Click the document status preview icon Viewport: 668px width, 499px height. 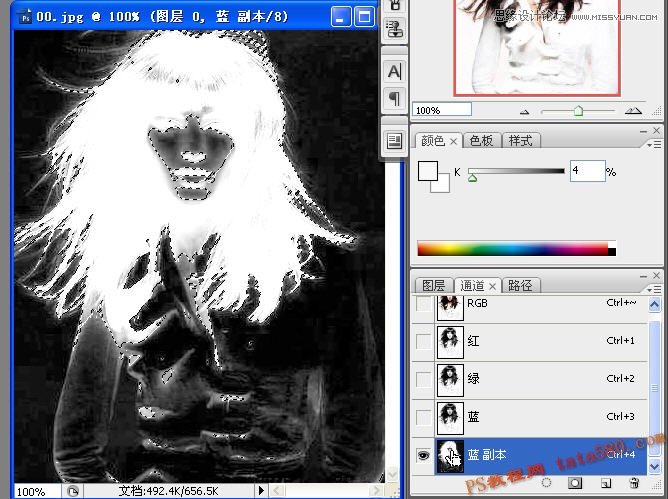[72, 491]
